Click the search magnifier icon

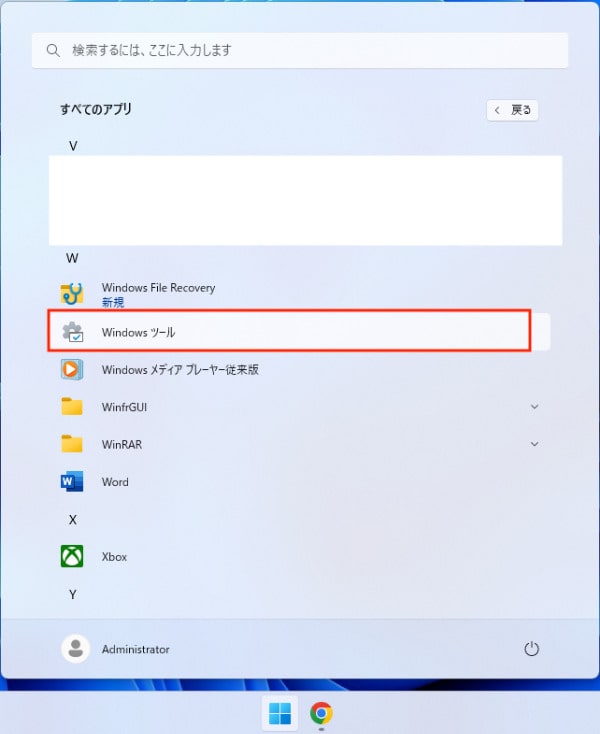[53, 50]
